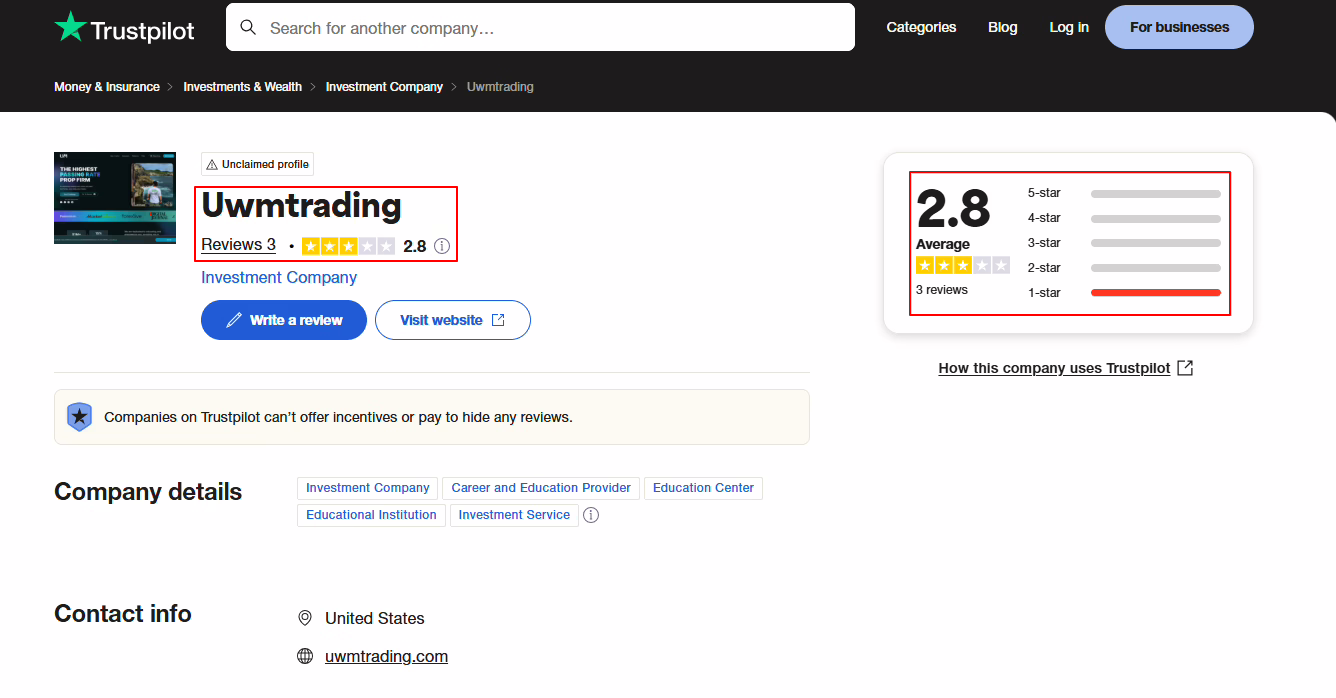
Task: Click info icon beside Investment Service tag
Action: [x=591, y=515]
